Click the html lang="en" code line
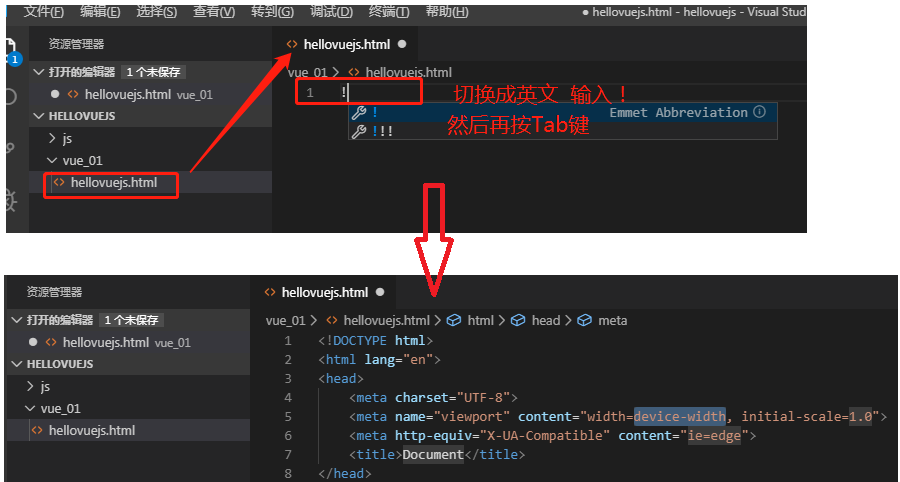Image resolution: width=900 pixels, height=482 pixels. tap(379, 360)
